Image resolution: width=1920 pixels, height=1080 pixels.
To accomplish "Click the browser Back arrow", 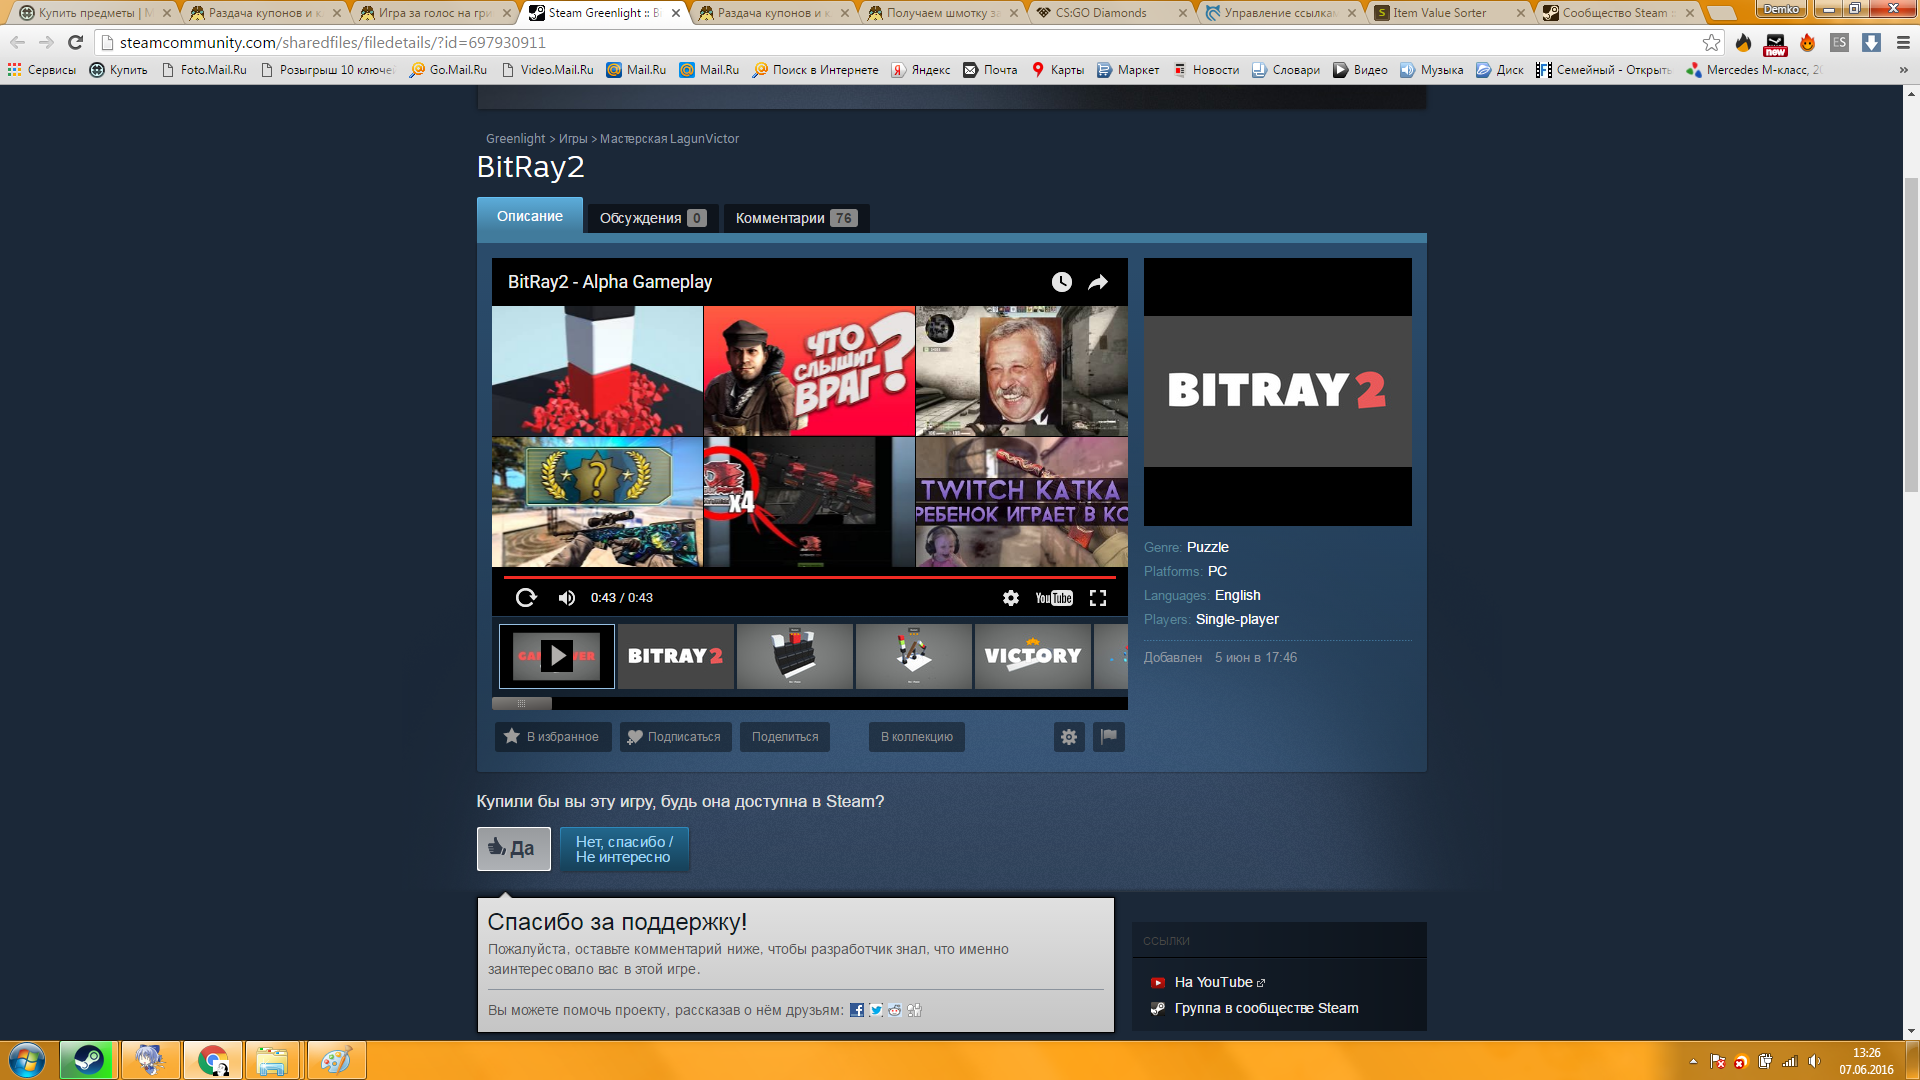I will point(17,42).
